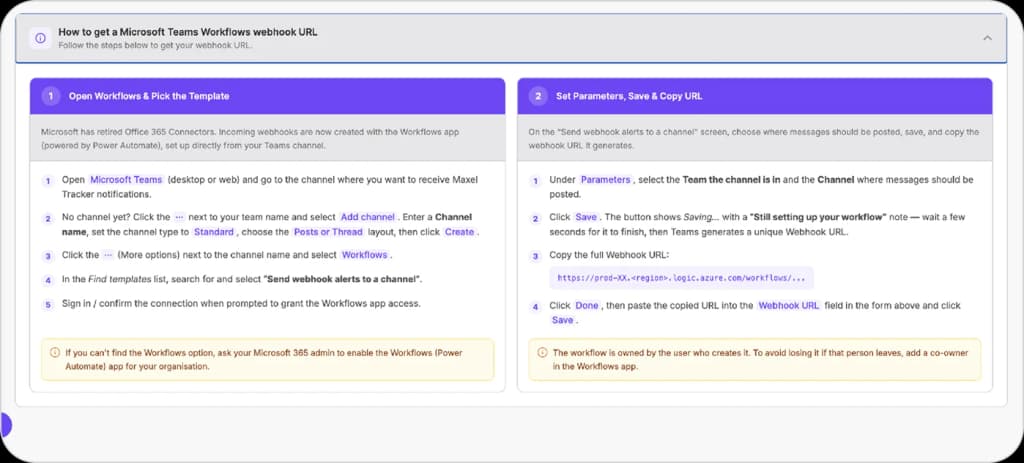
Task: Click the purple half-circle button at the window's left edge
Action: [x=5, y=425]
